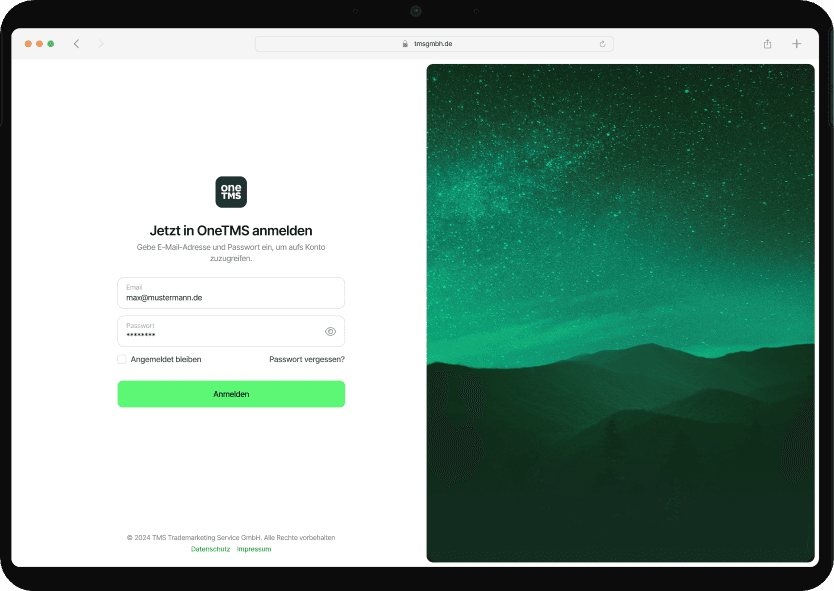Viewport: 834px width, 591px height.
Task: Click the copyright text 2024 TMS Trademarketing
Action: pos(231,537)
